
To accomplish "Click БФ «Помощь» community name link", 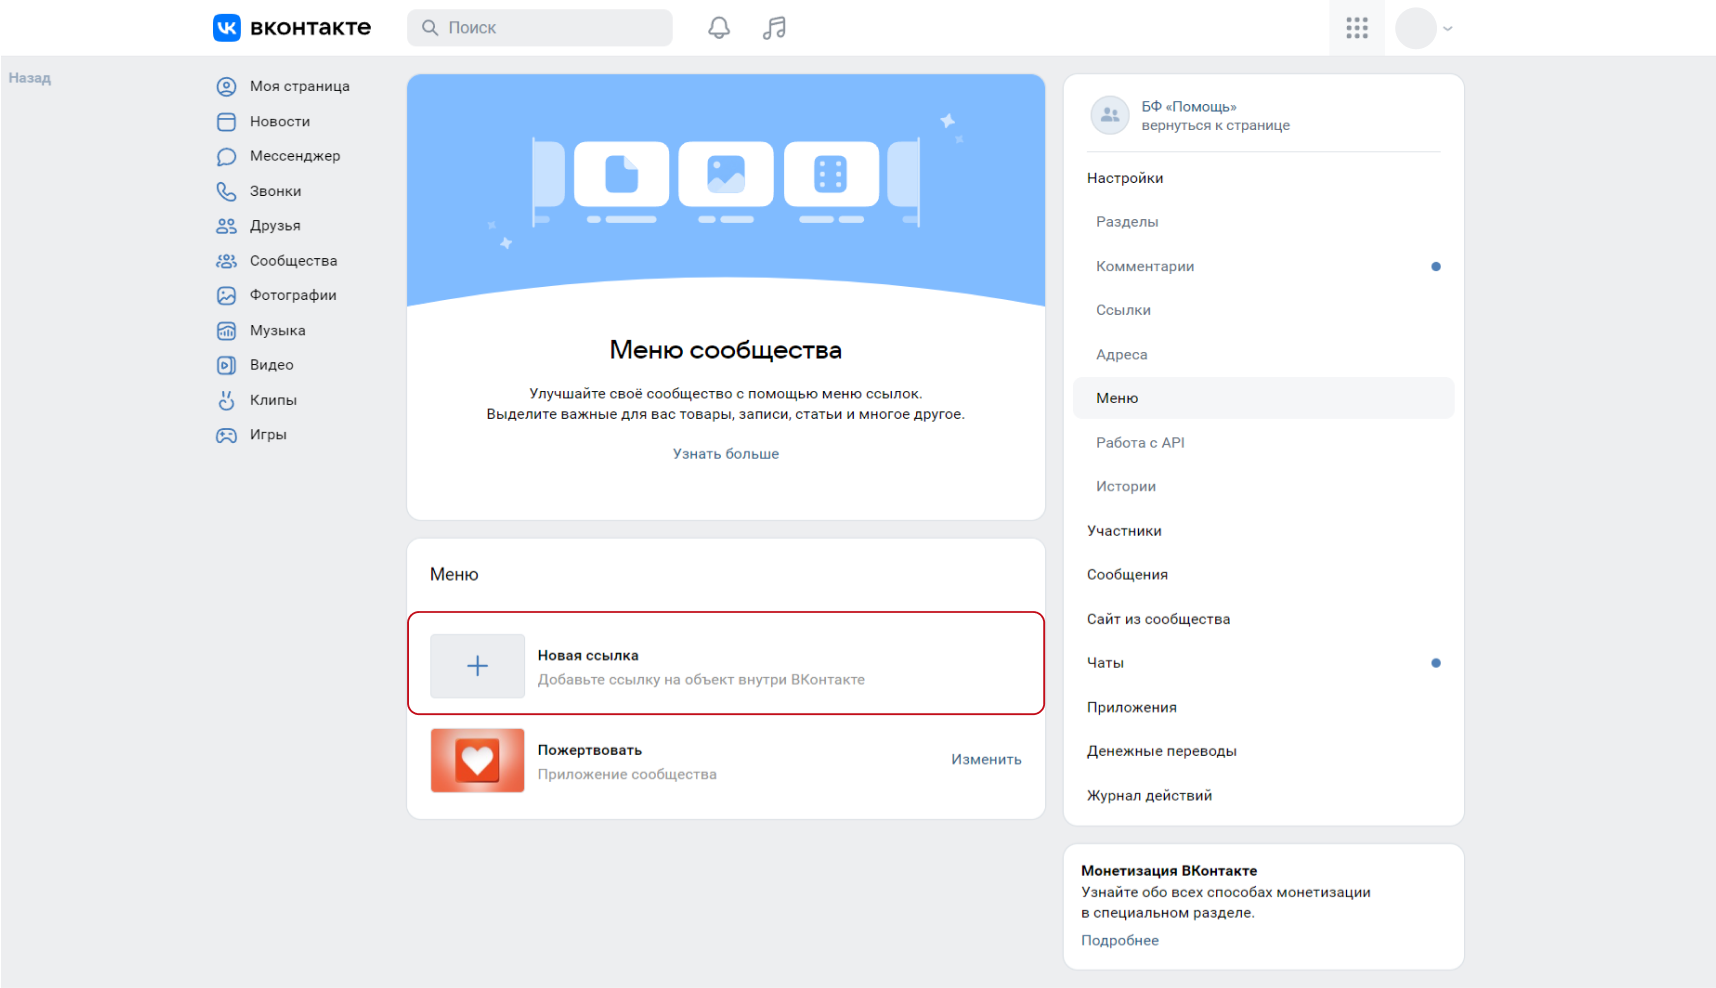I will coord(1189,106).
